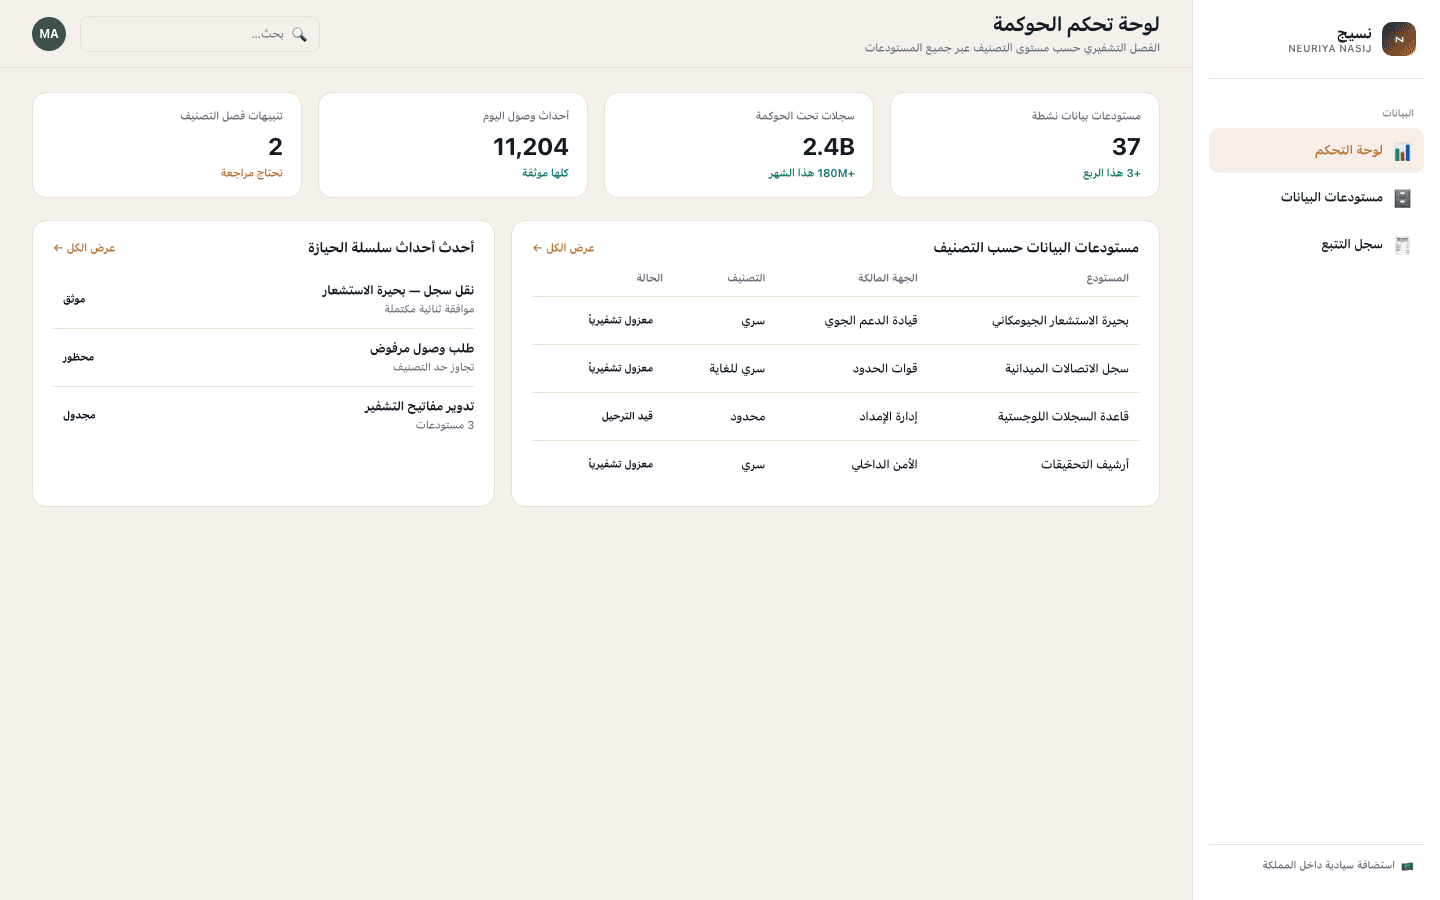Click the cabinet icon for مستودعات البيانات
Image resolution: width=1440 pixels, height=900 pixels.
pyautogui.click(x=1403, y=198)
